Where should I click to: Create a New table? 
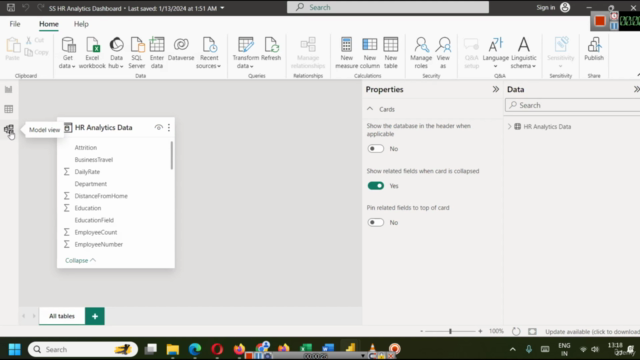pyautogui.click(x=391, y=53)
